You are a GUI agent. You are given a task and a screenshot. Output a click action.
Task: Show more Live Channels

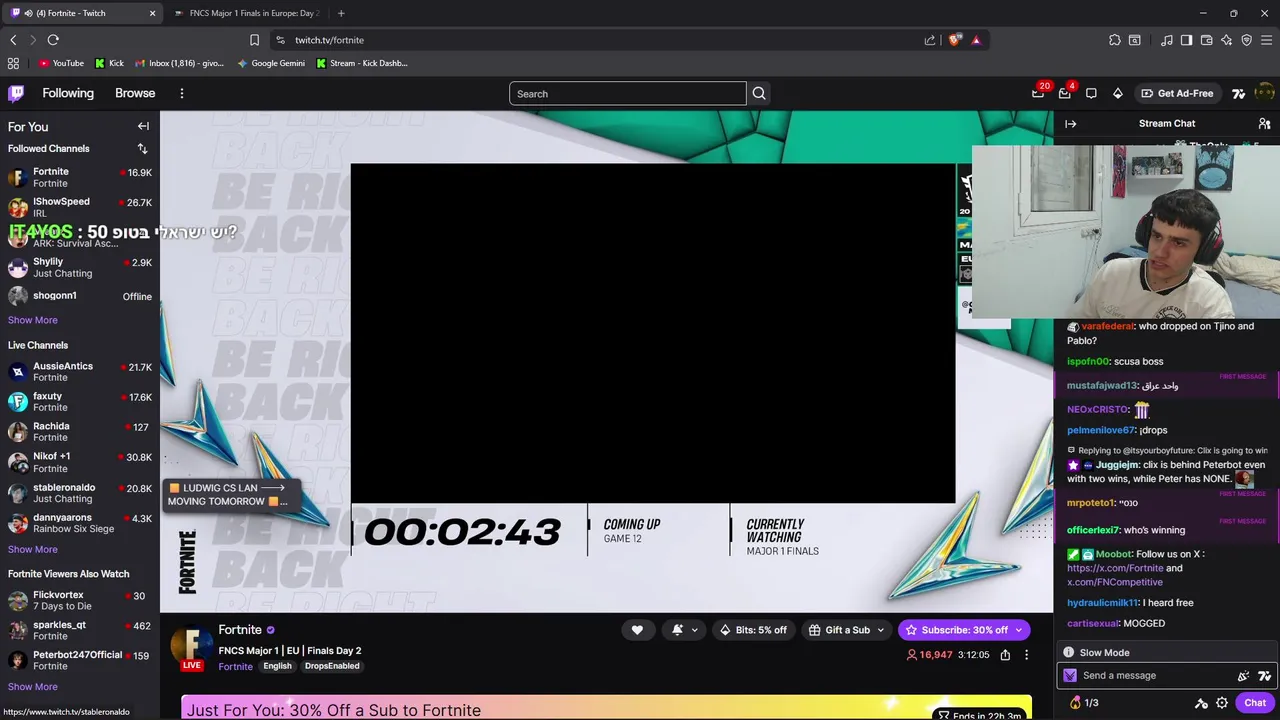coord(33,549)
